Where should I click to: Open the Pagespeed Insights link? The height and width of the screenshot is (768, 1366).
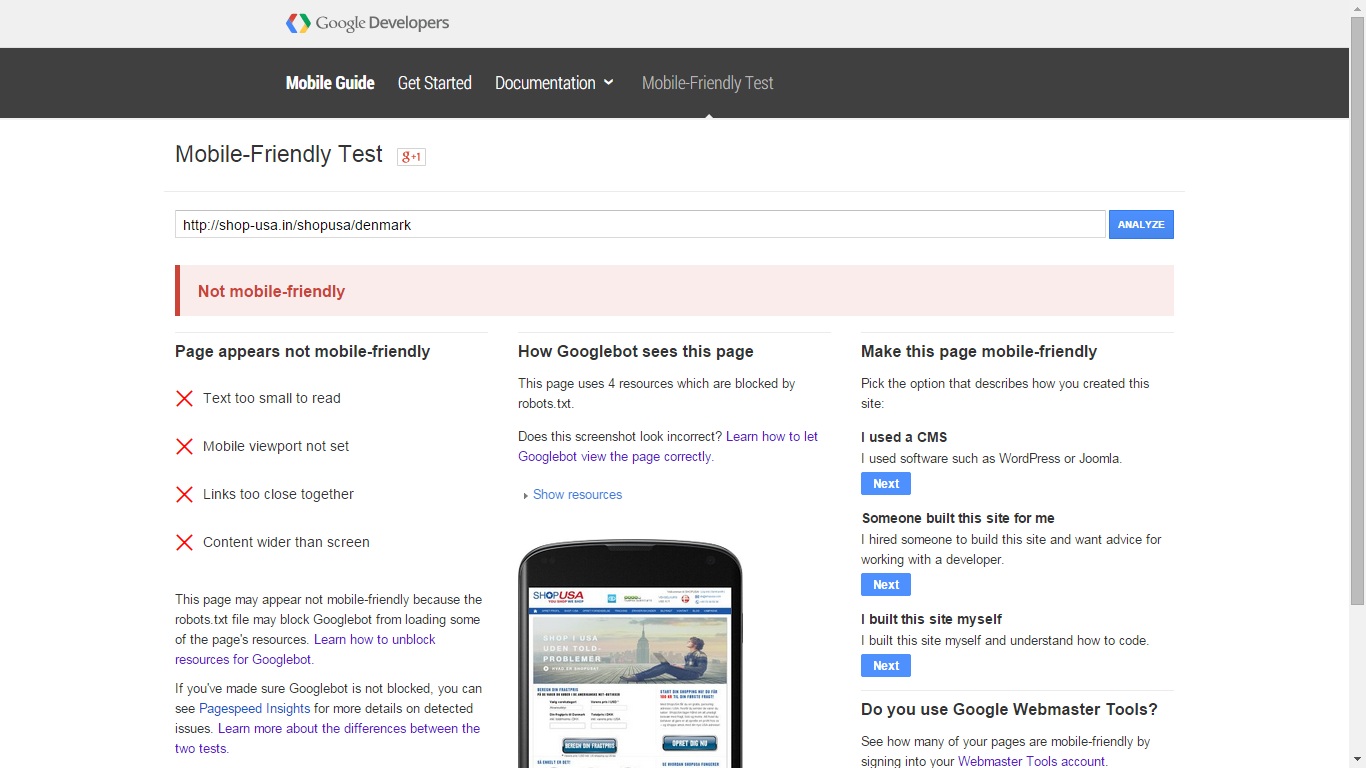click(254, 709)
